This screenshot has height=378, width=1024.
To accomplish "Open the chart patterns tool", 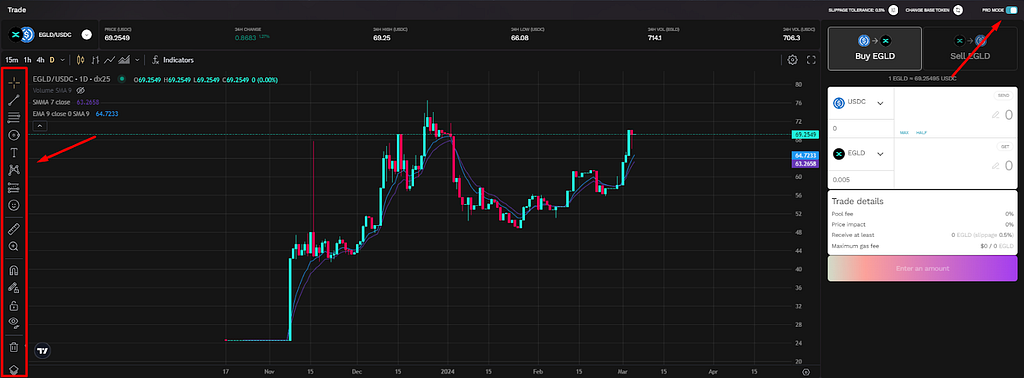I will click(14, 170).
